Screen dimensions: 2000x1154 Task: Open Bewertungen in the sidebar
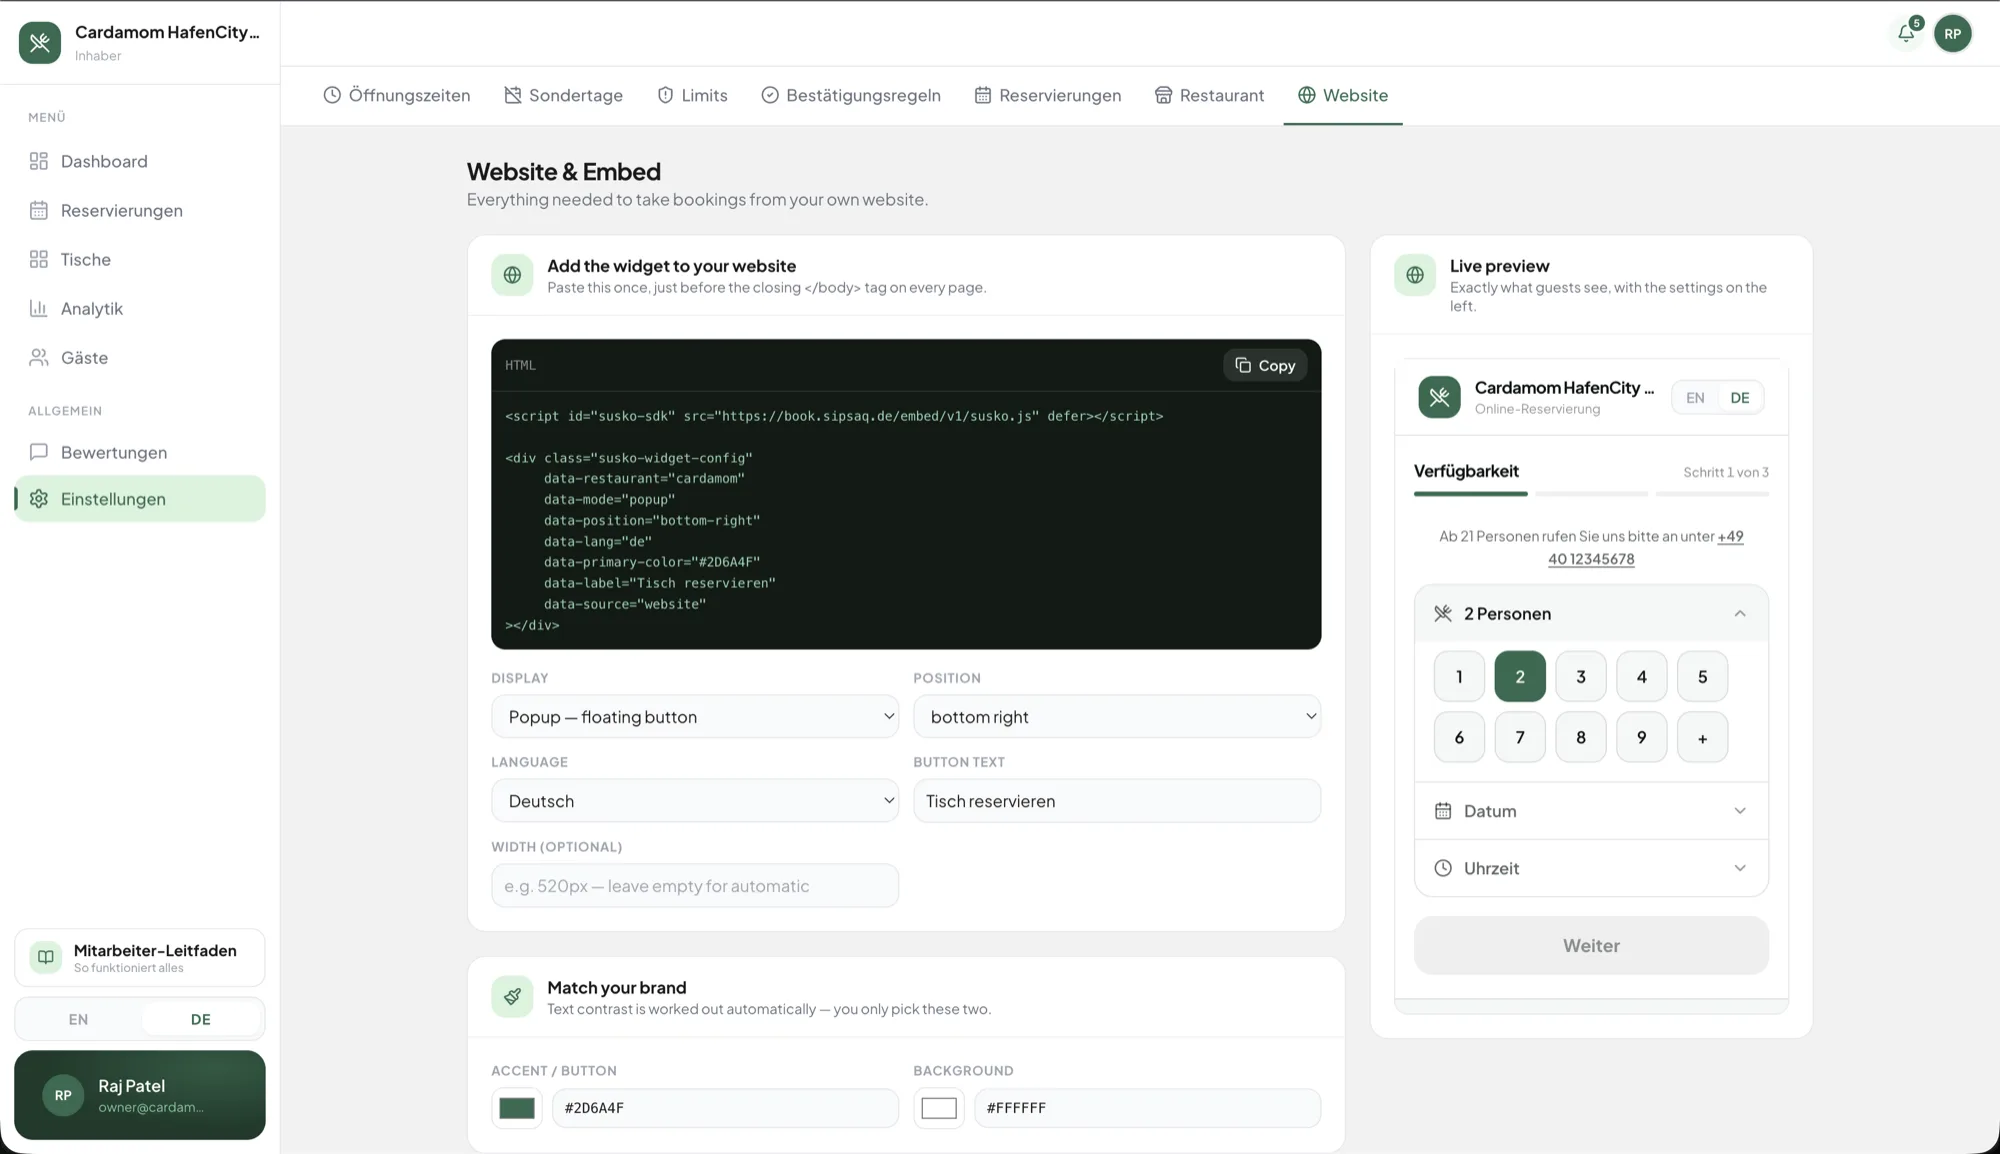(140, 452)
